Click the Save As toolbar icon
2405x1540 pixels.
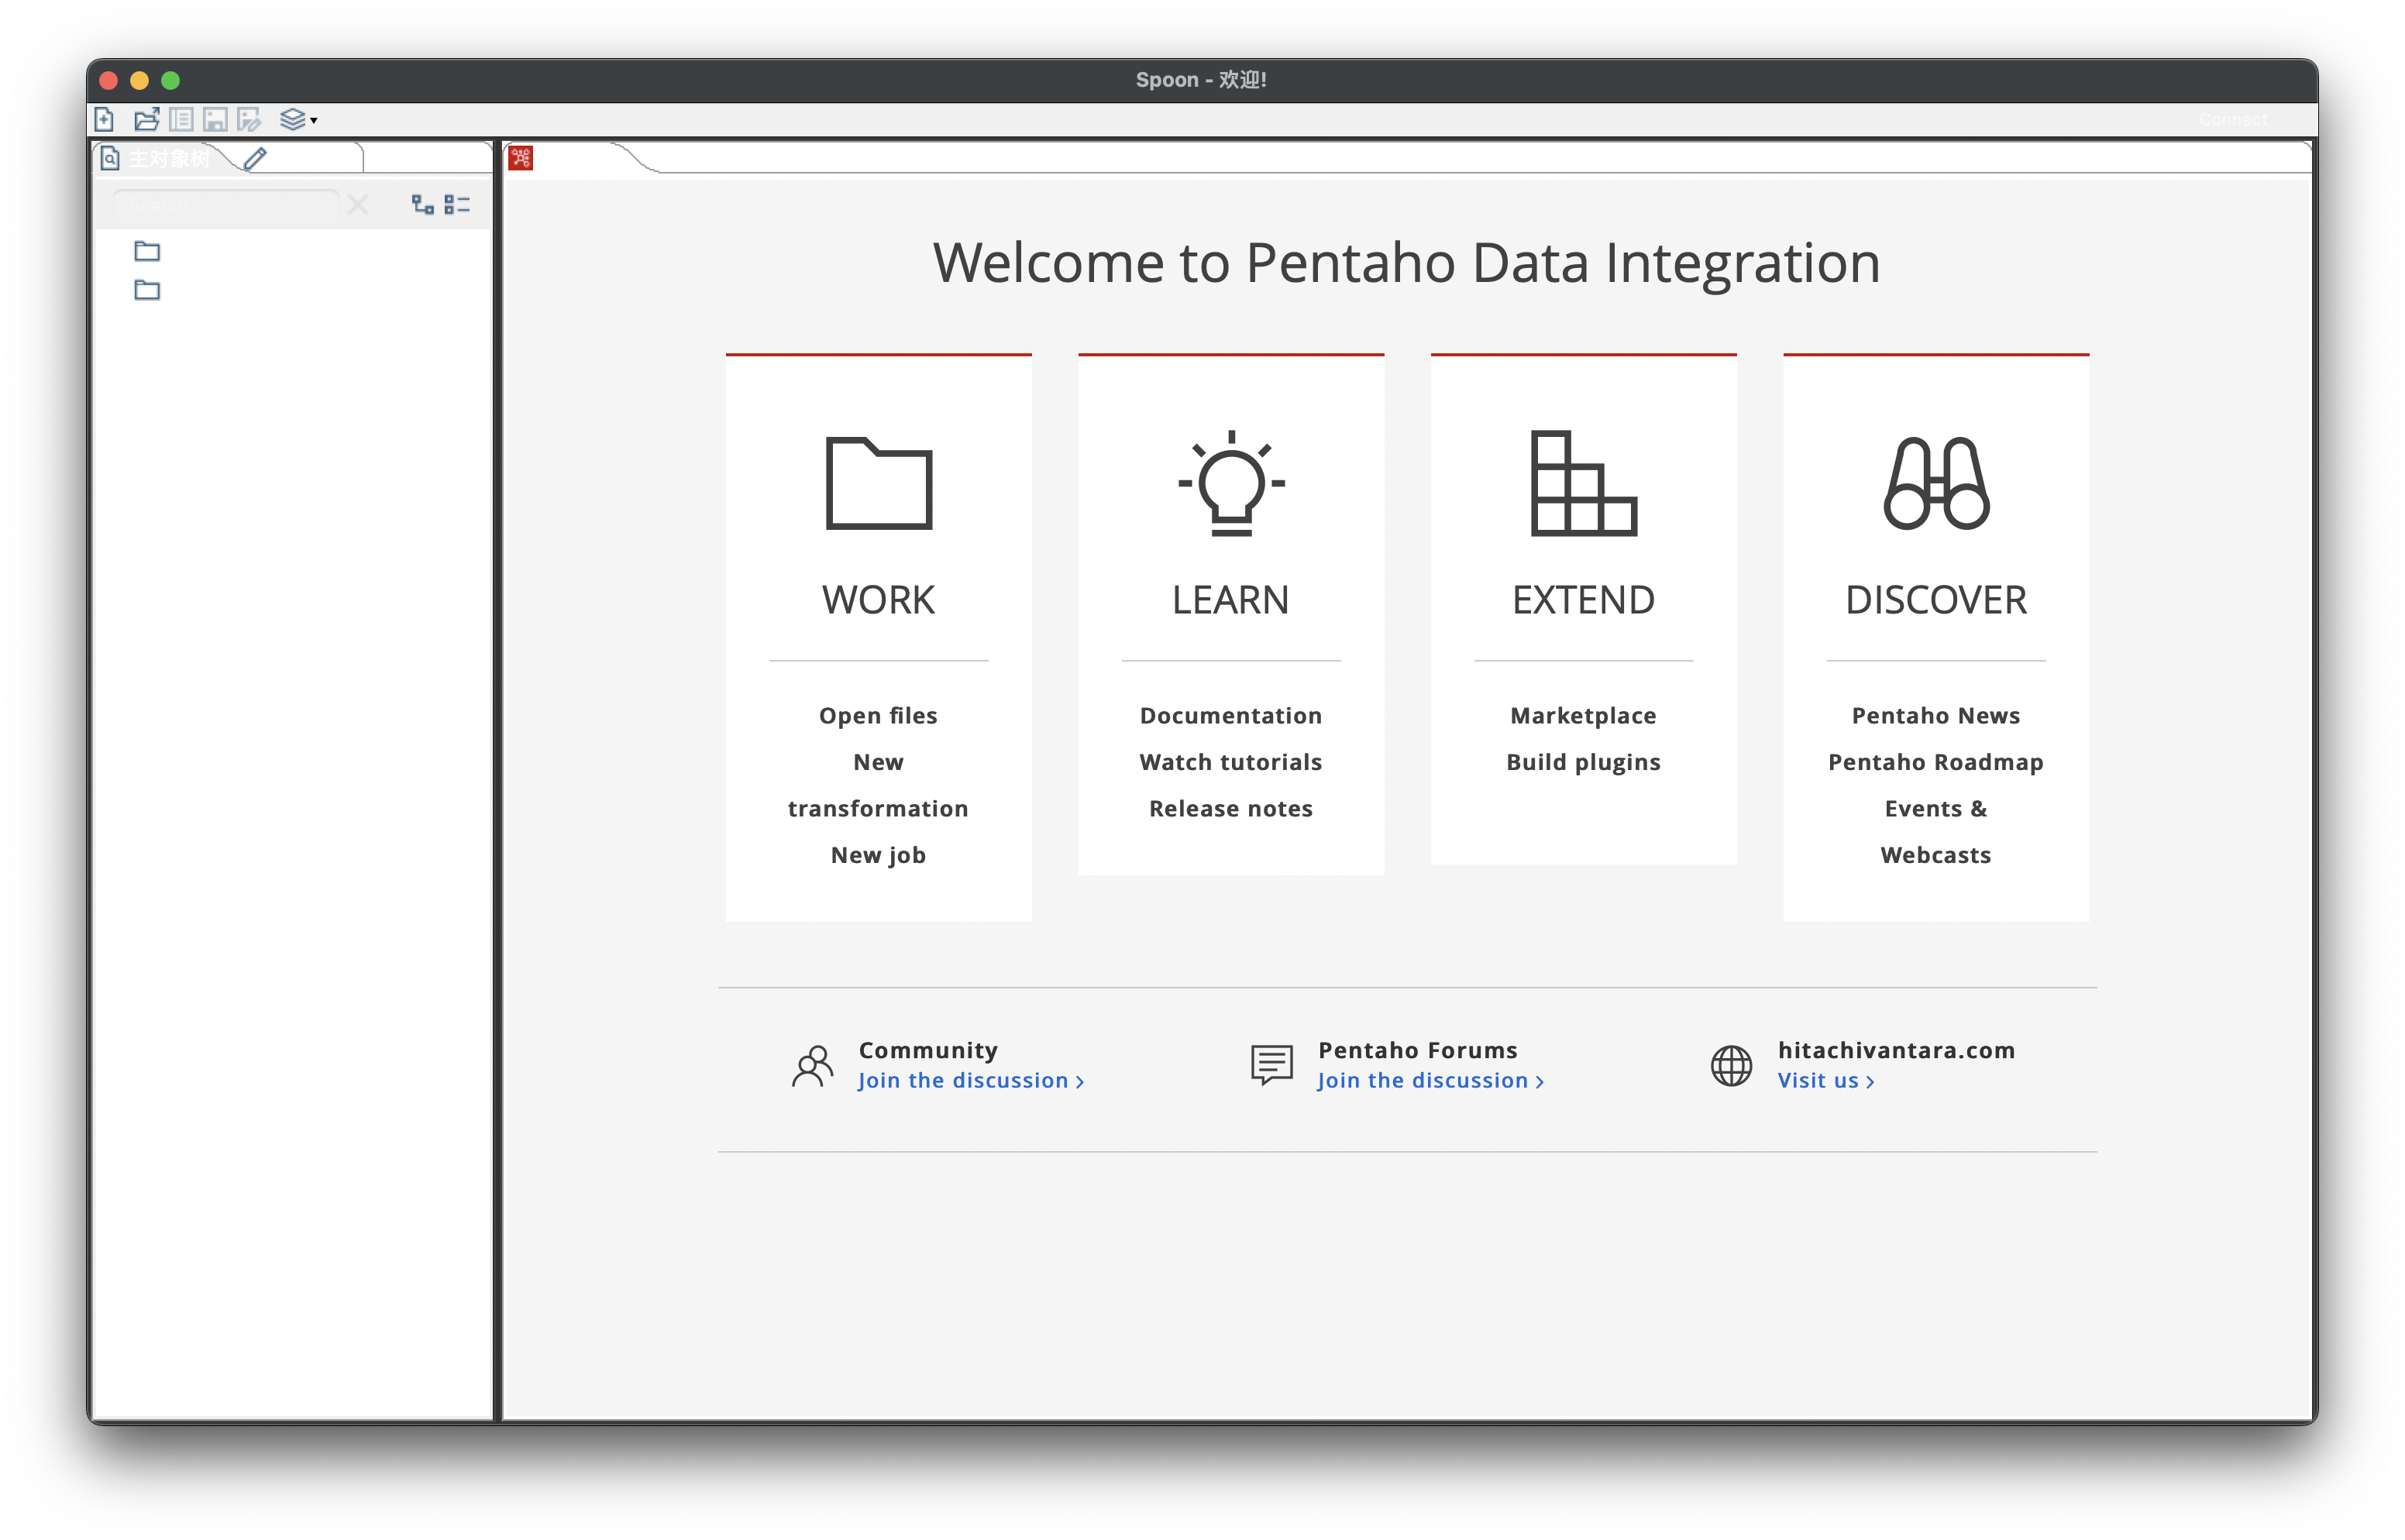249,120
